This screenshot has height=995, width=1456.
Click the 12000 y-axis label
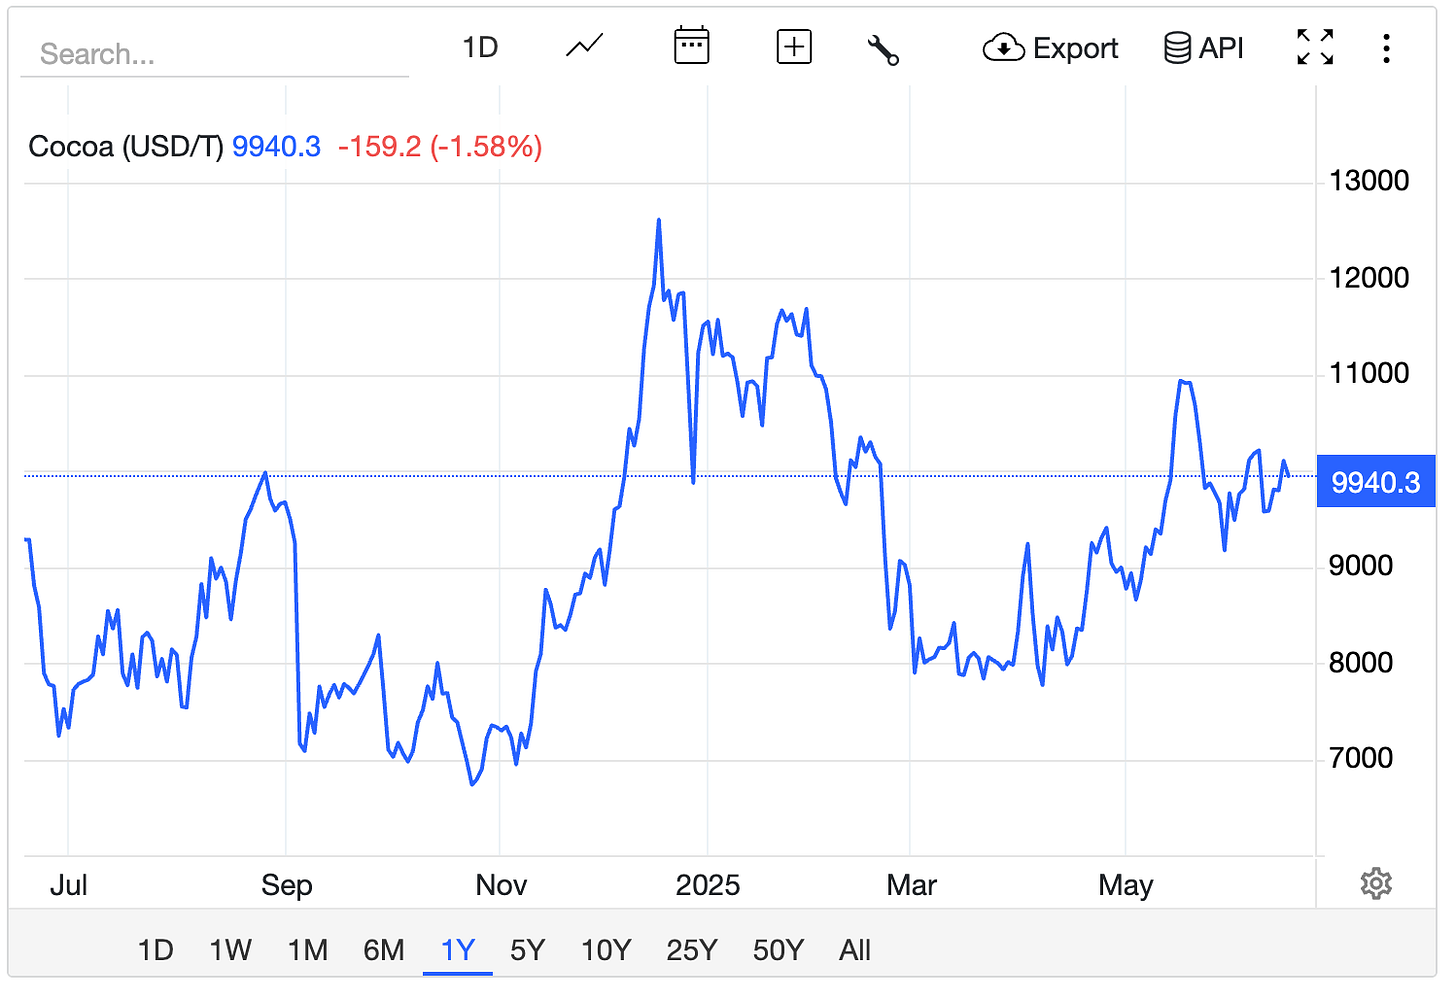[x=1369, y=277]
